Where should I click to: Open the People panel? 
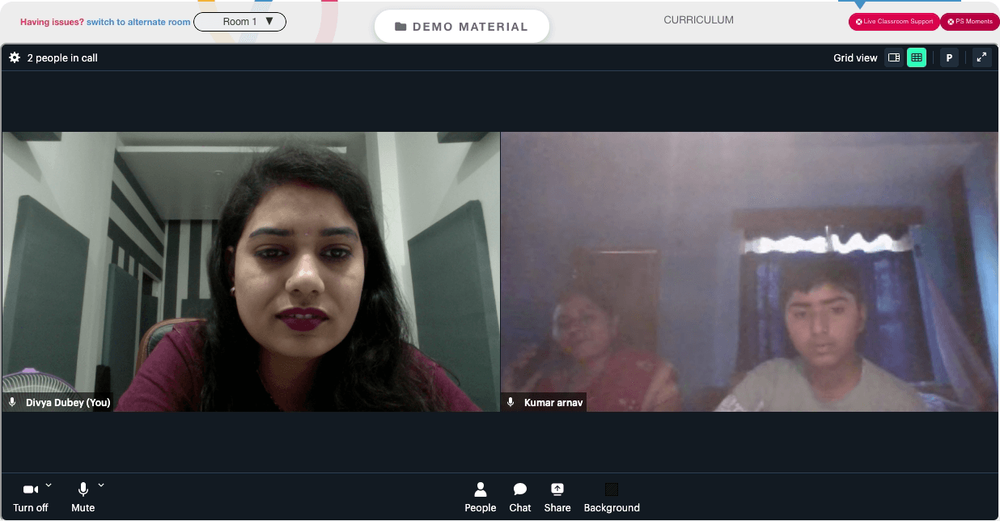point(480,497)
